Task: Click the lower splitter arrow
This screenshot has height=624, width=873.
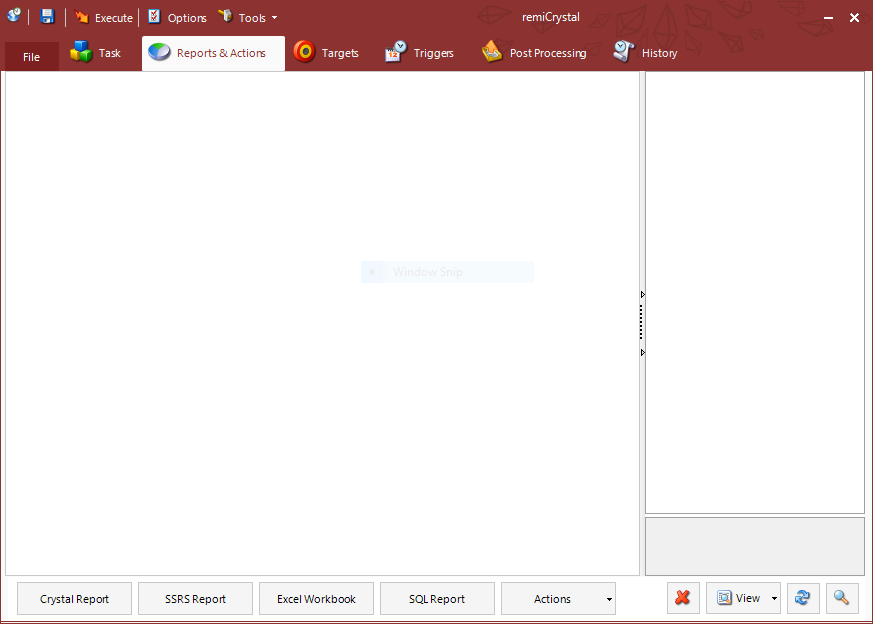Action: (643, 352)
